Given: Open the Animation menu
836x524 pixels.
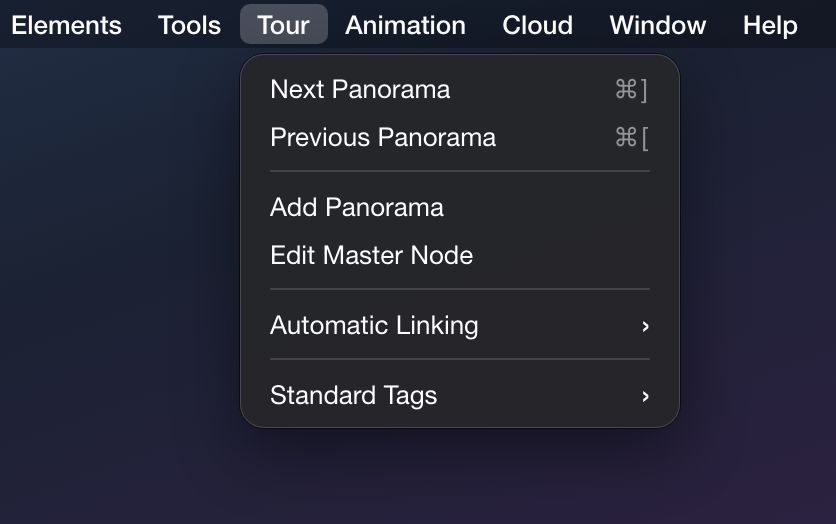Looking at the screenshot, I should [x=405, y=25].
